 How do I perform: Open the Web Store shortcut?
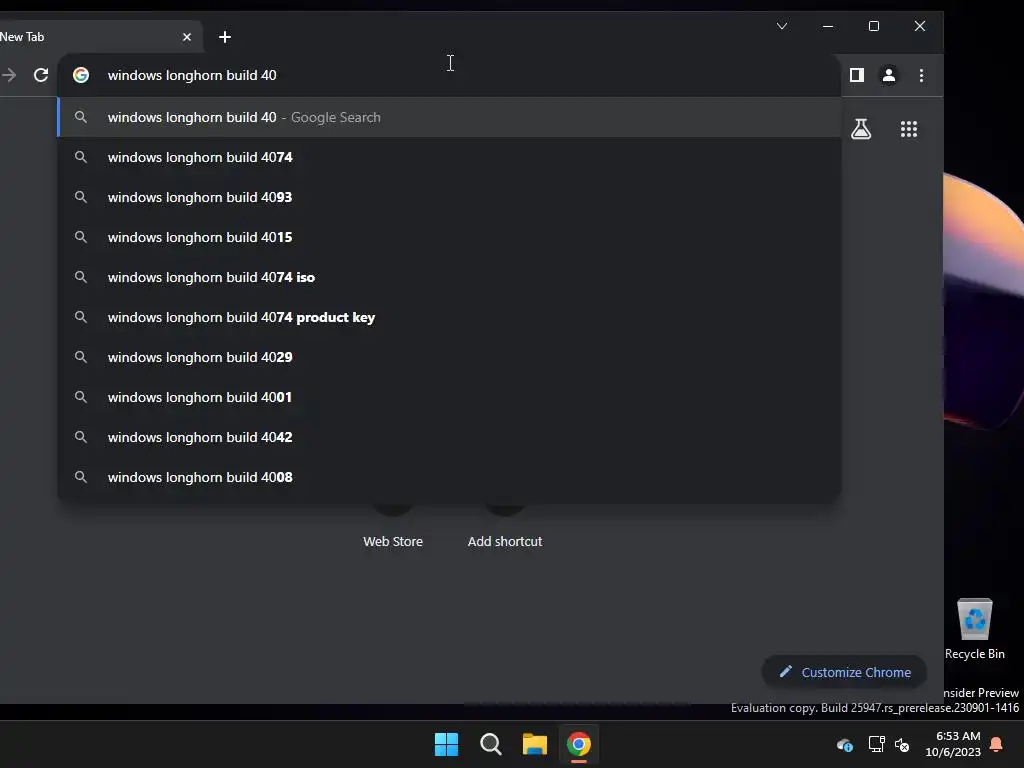[392, 541]
